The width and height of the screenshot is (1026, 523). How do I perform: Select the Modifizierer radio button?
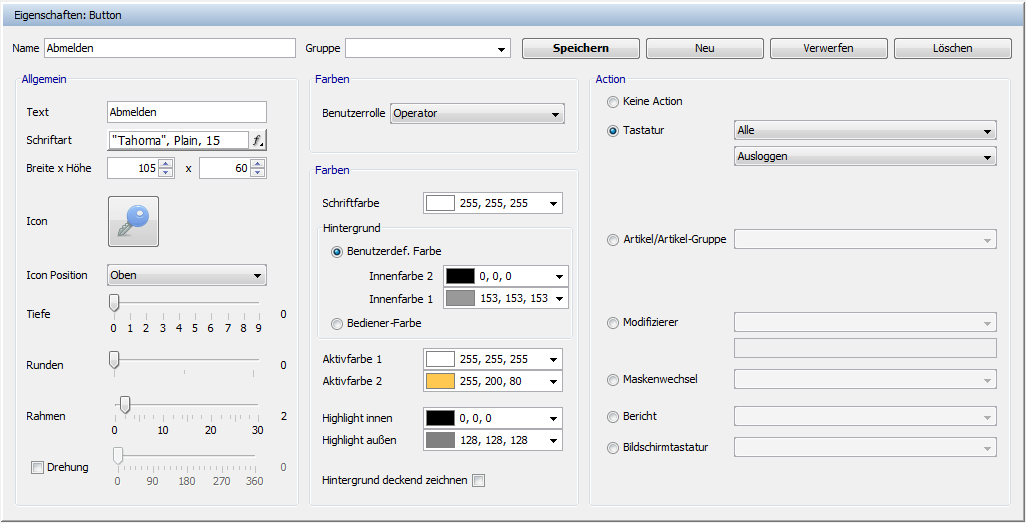(612, 323)
